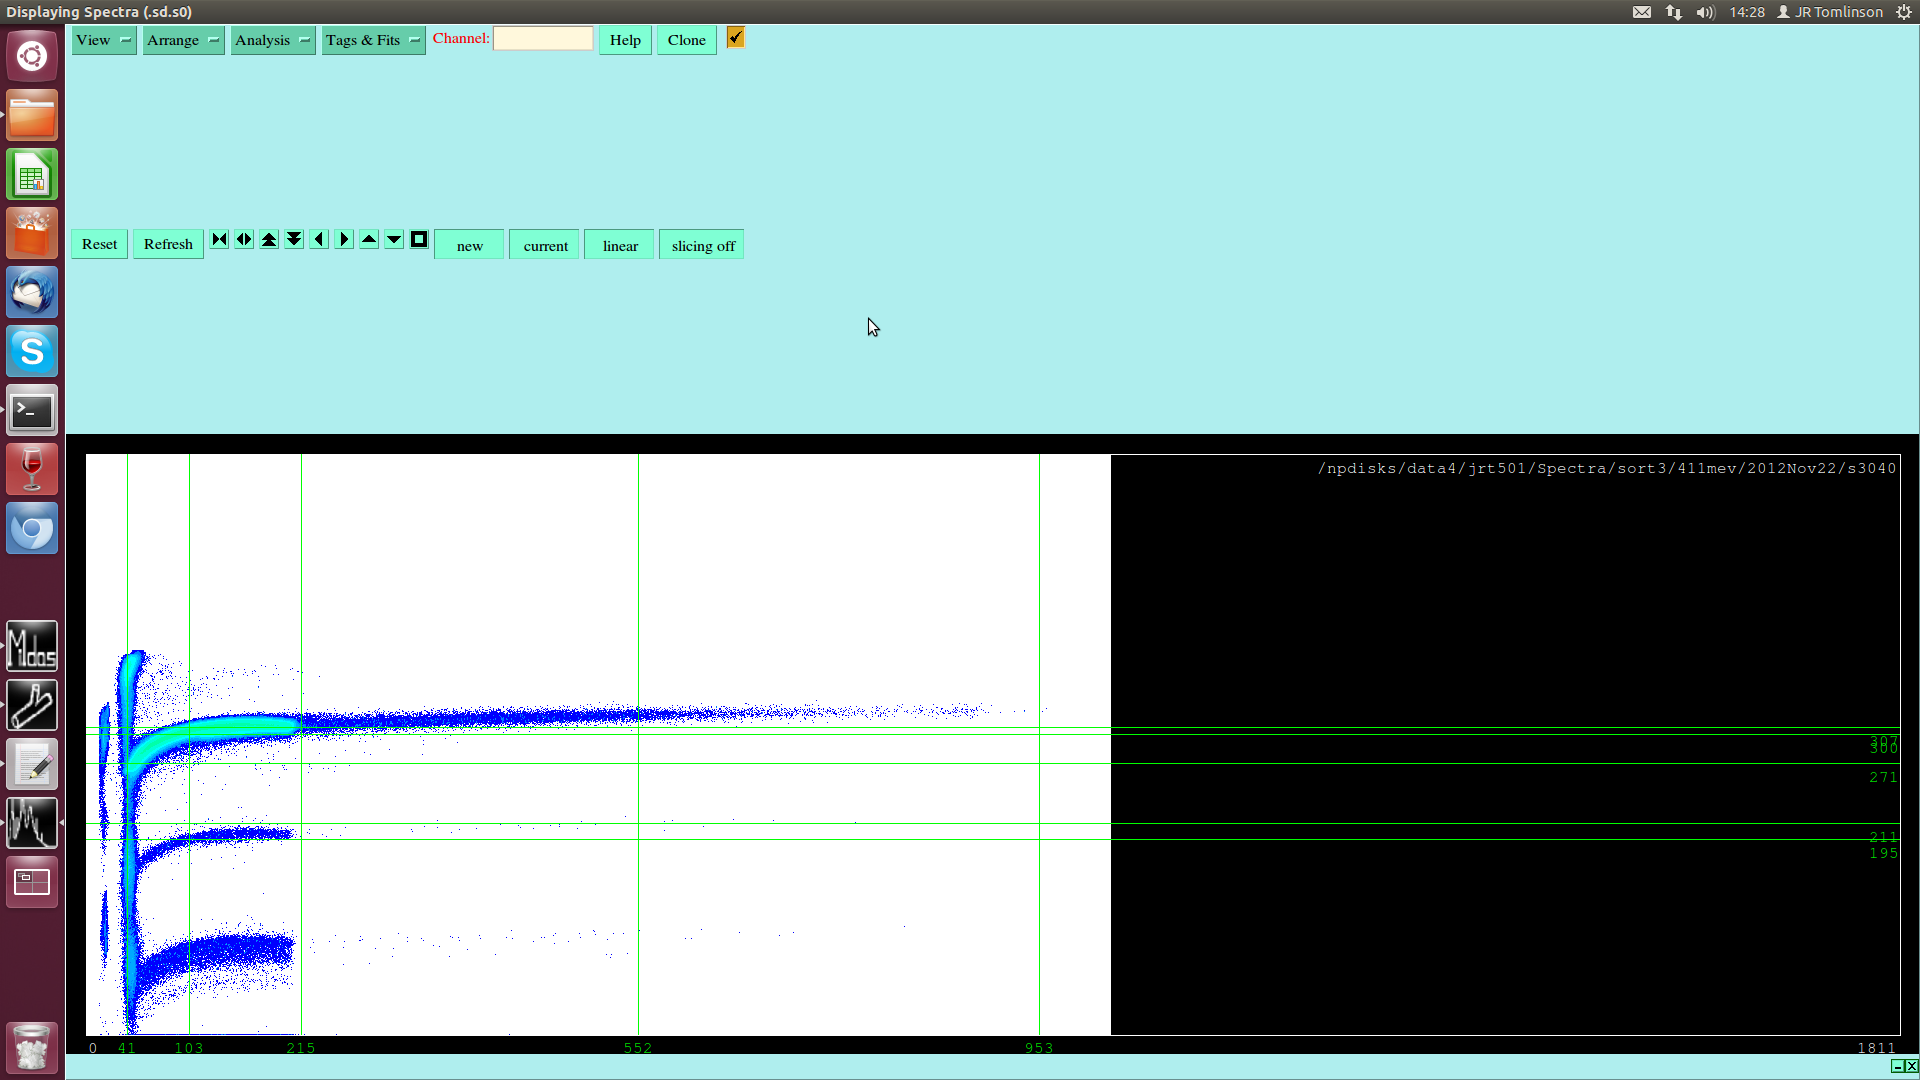Launch LibreOffice Calc spreadsheet from dock

32,174
